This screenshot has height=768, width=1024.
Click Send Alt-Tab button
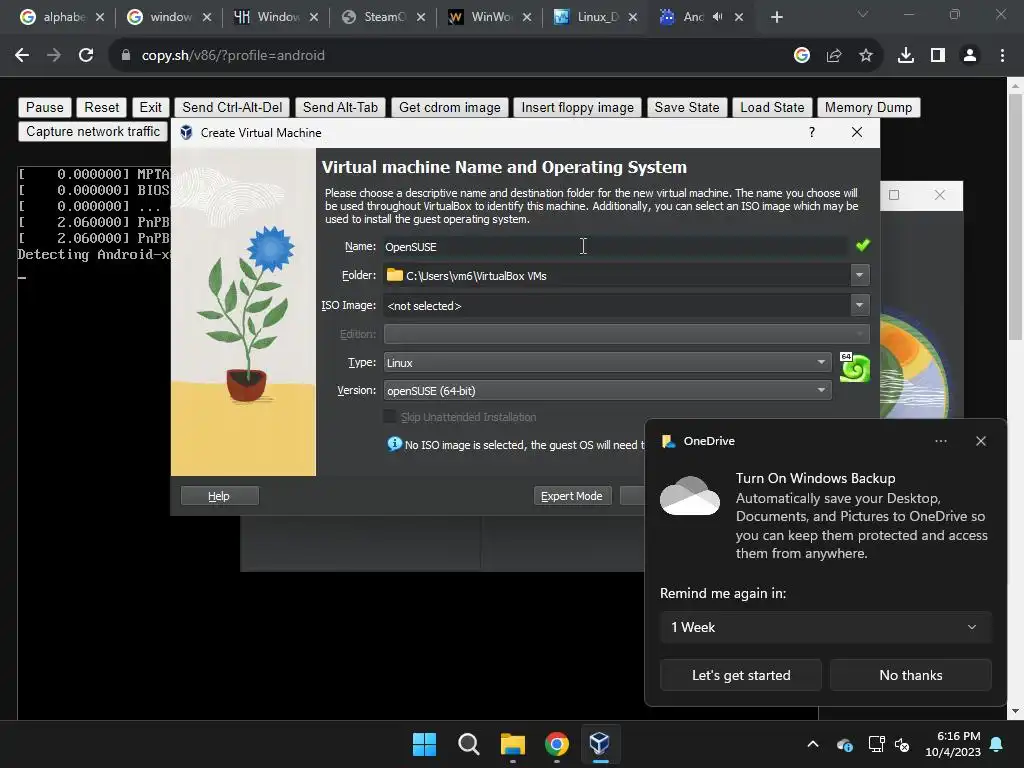click(x=340, y=107)
